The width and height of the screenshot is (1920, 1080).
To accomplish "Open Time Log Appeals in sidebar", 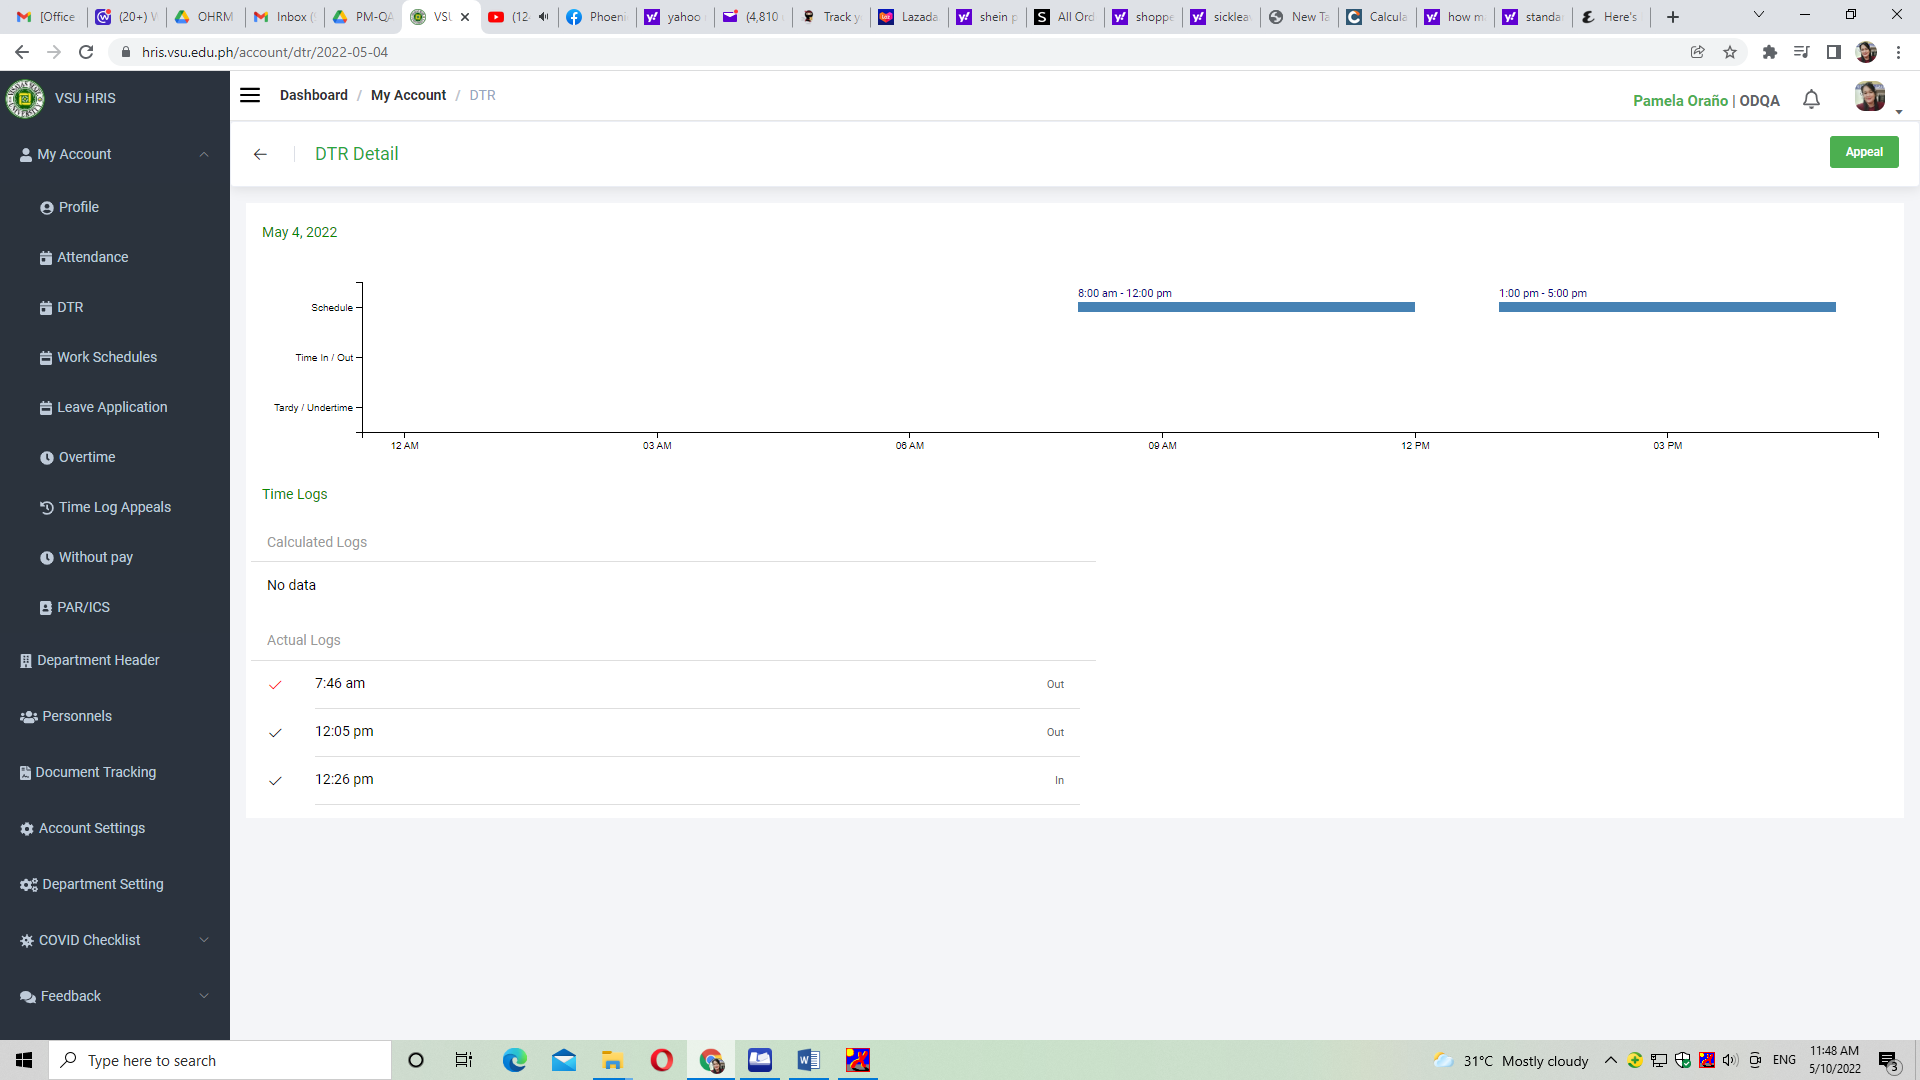I will [114, 507].
